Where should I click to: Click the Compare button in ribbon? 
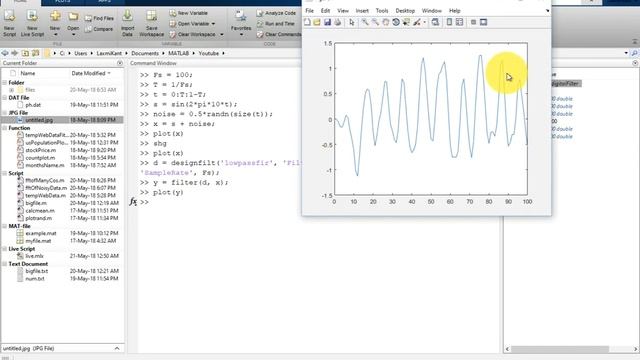(99, 29)
